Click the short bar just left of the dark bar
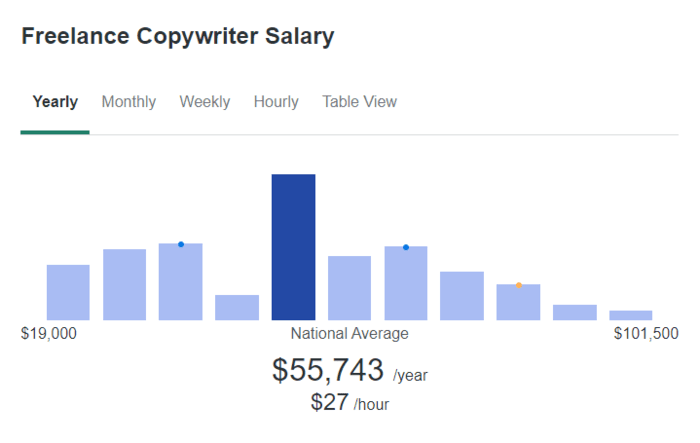This screenshot has width=700, height=443. click(x=237, y=307)
